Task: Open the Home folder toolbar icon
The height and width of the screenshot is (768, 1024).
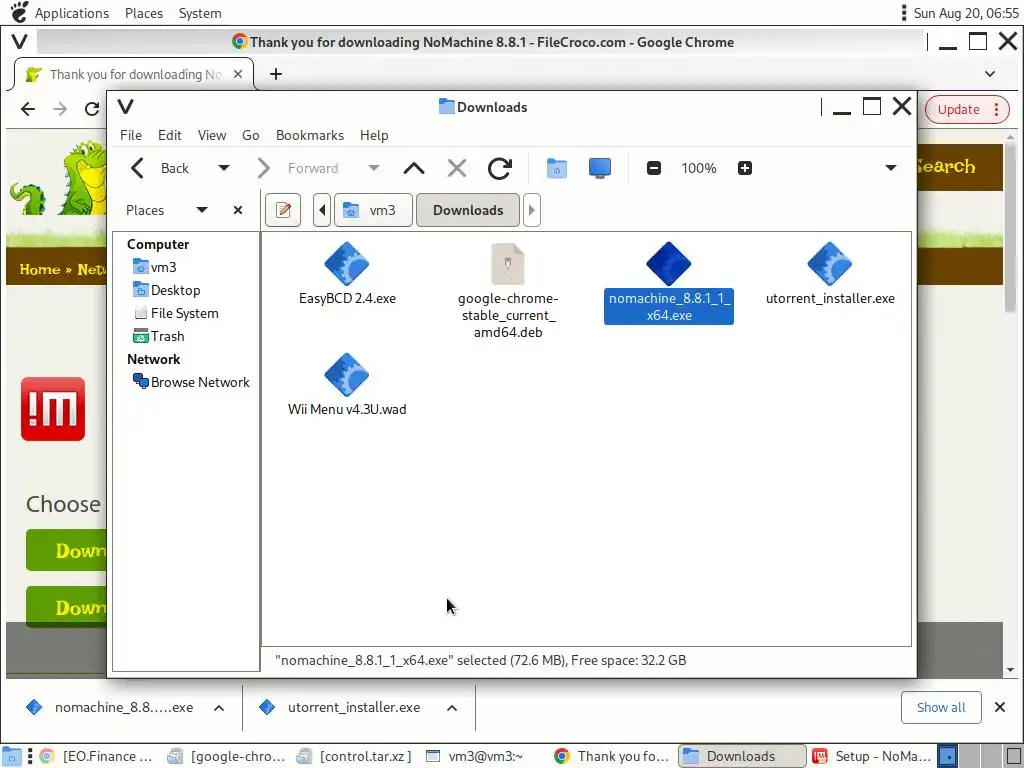Action: click(x=556, y=168)
